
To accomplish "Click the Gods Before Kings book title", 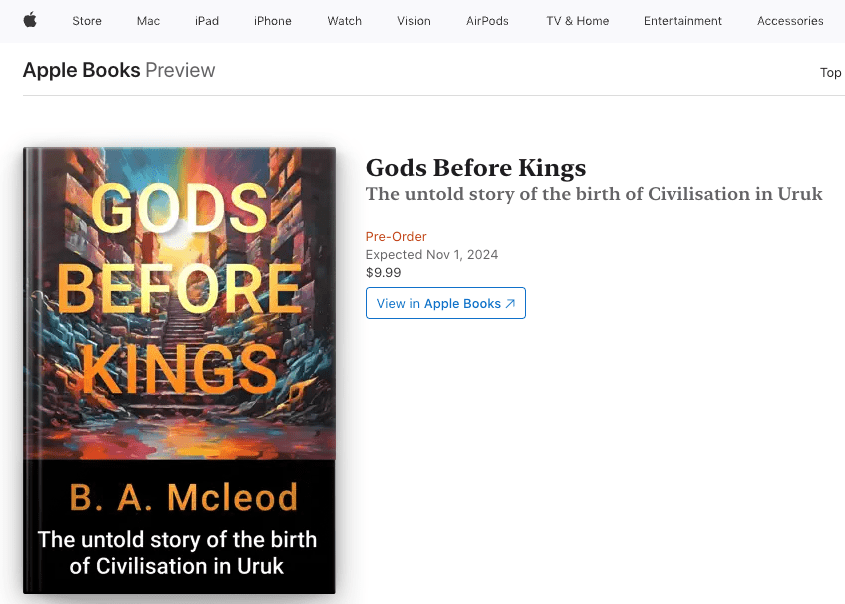I will pos(476,167).
